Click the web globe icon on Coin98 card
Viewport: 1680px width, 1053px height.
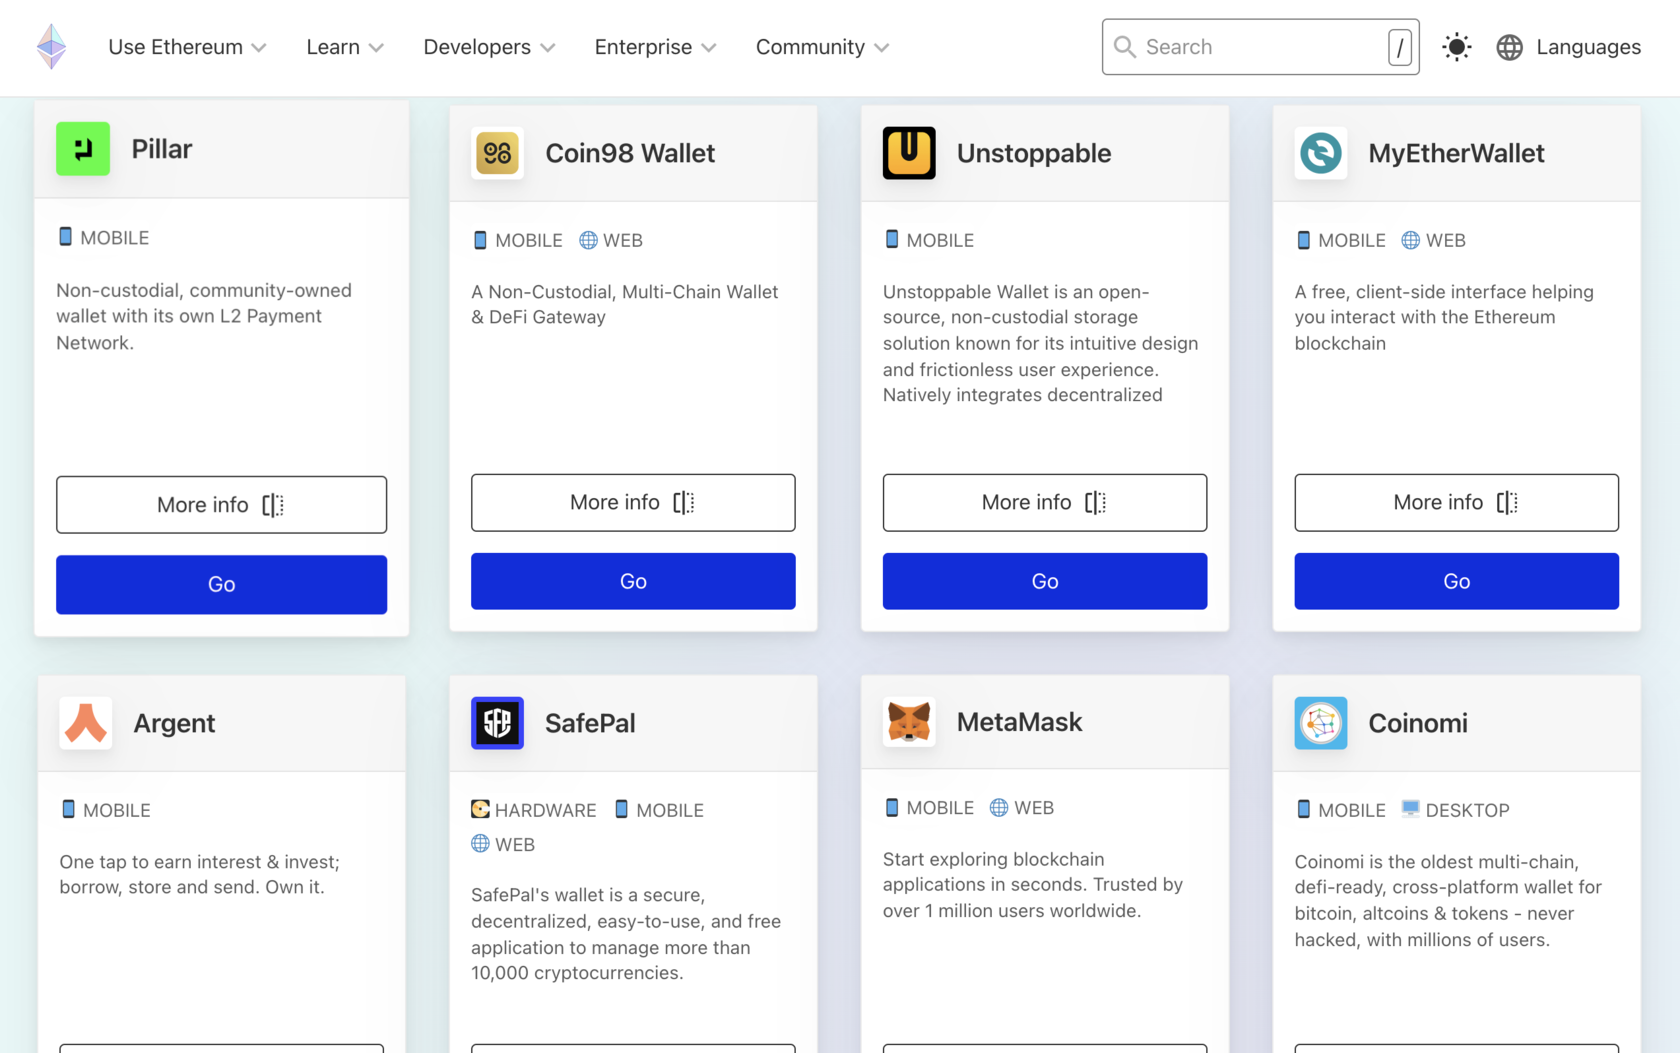(588, 240)
